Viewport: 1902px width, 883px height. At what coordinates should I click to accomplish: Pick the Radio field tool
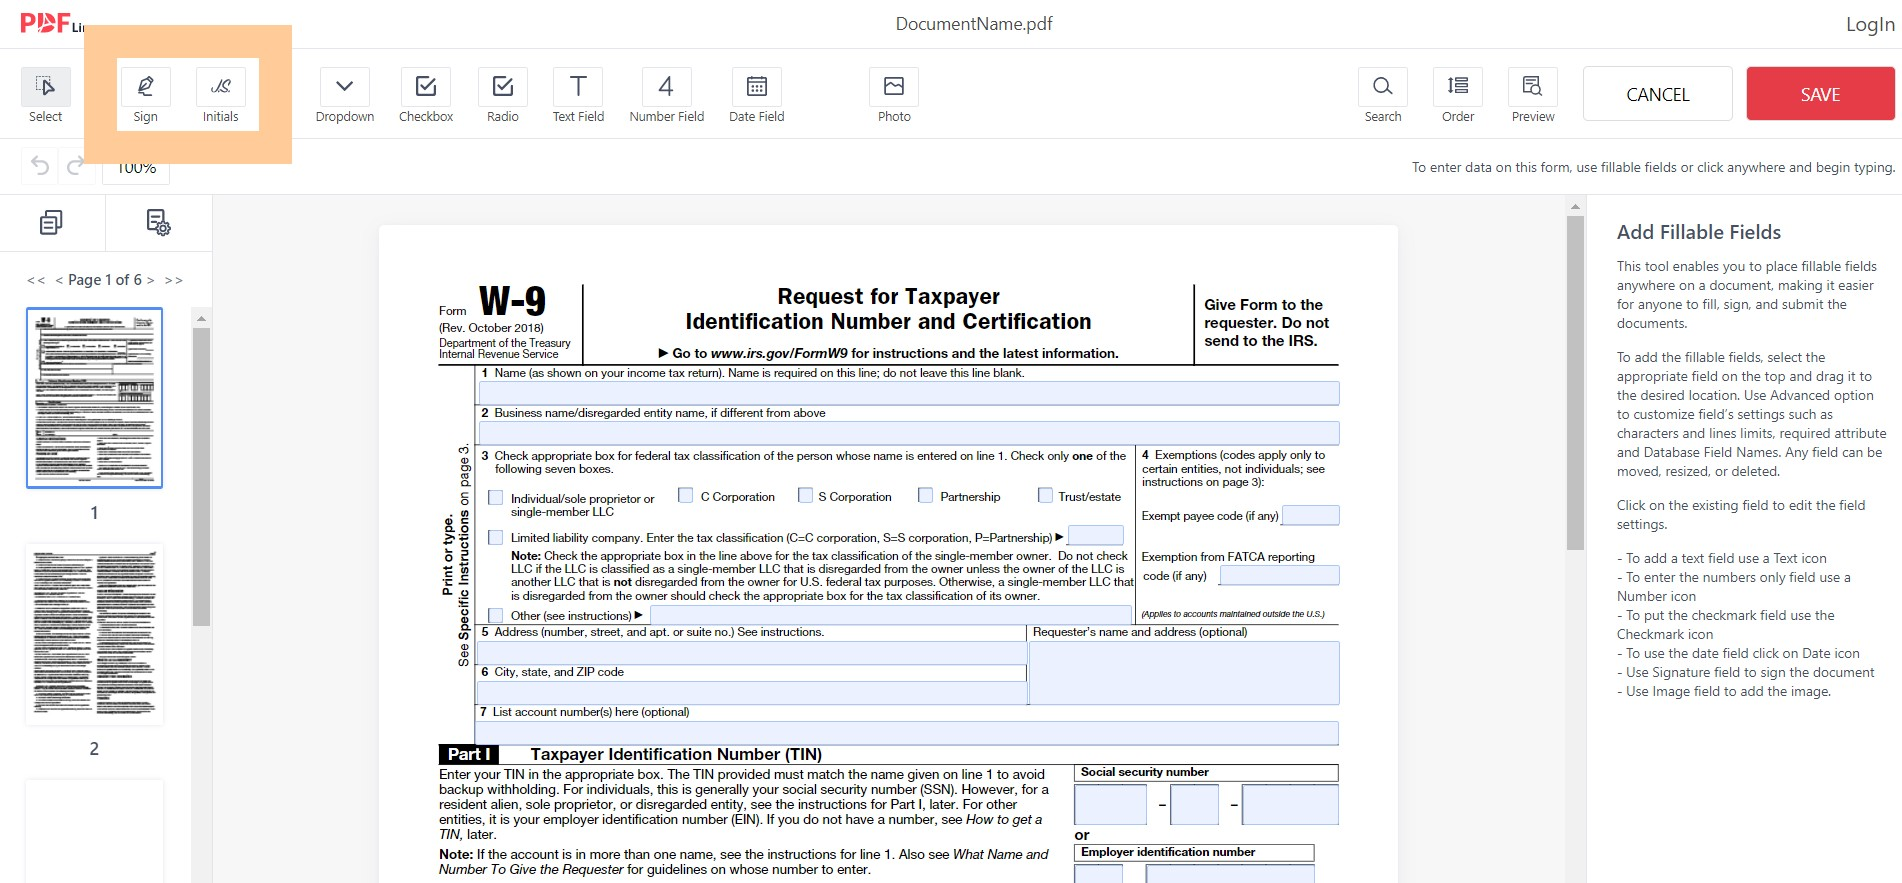pos(503,96)
